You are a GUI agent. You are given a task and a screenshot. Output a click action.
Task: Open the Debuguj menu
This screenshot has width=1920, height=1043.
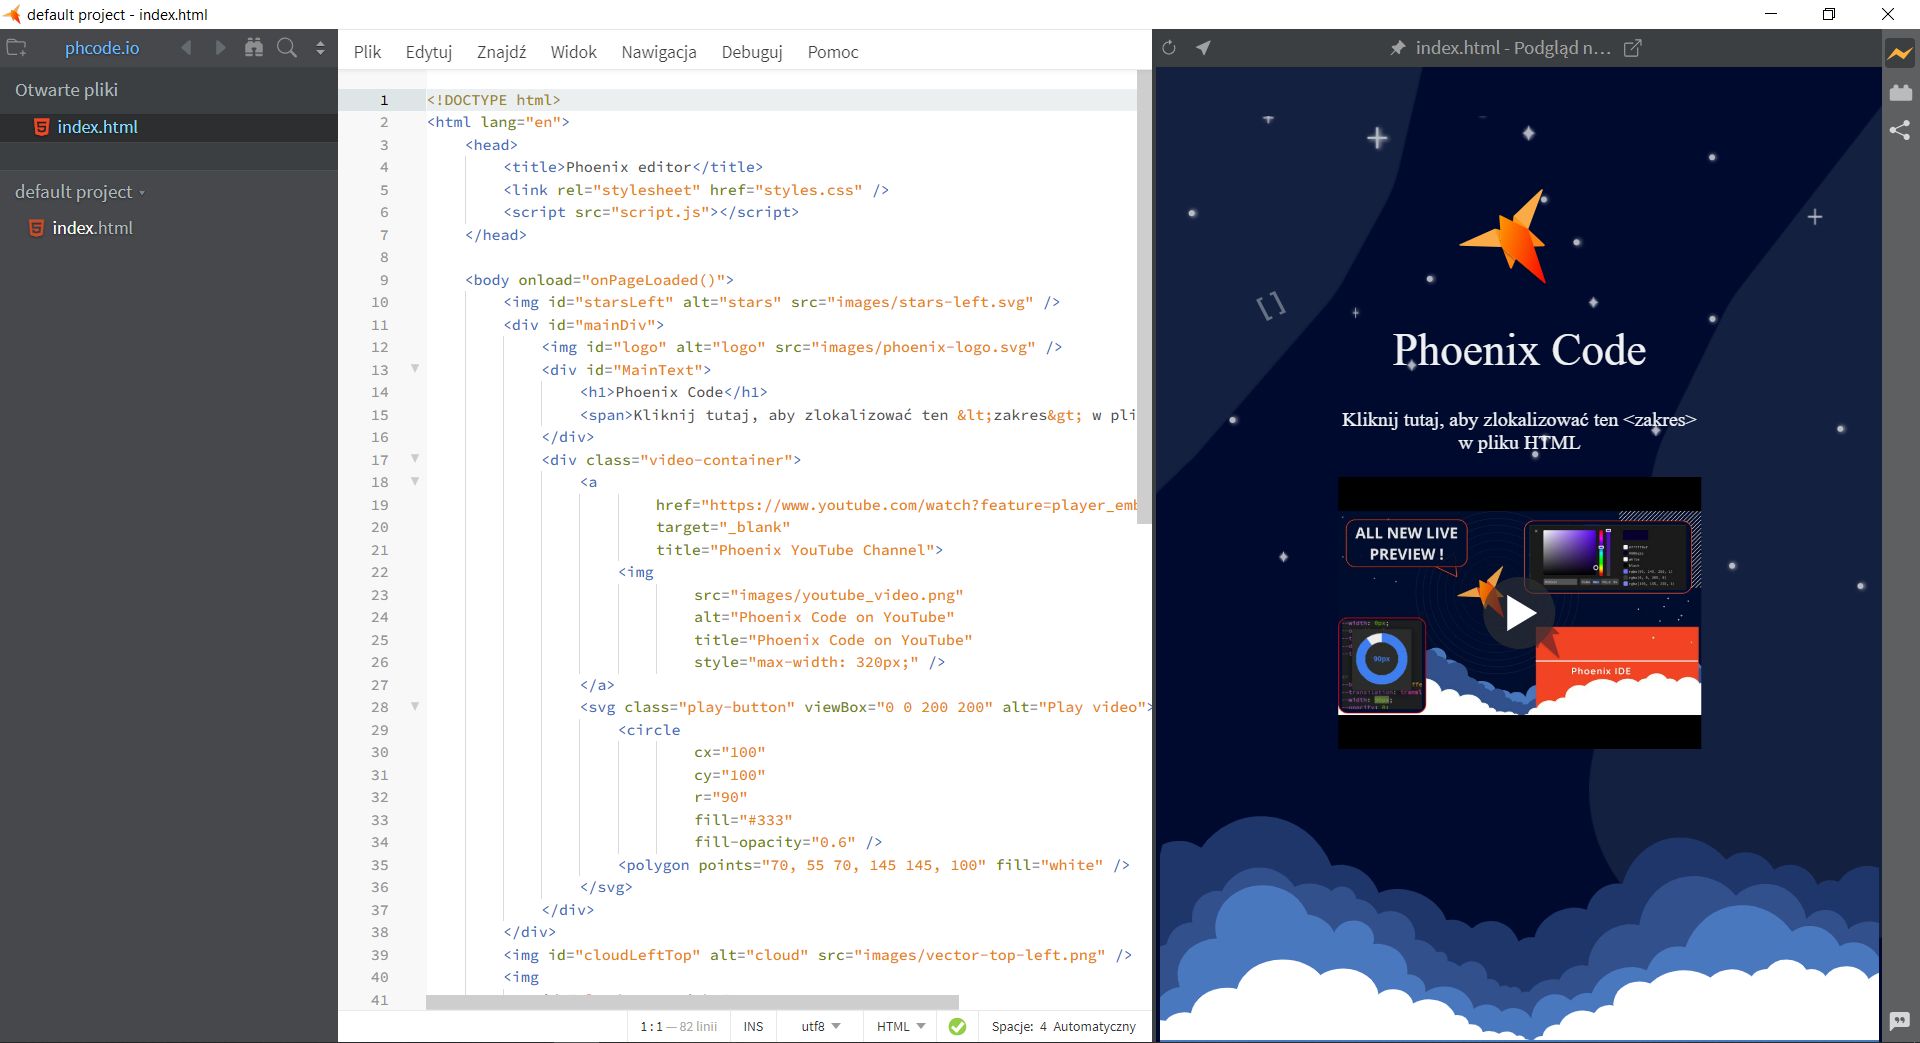(x=751, y=52)
